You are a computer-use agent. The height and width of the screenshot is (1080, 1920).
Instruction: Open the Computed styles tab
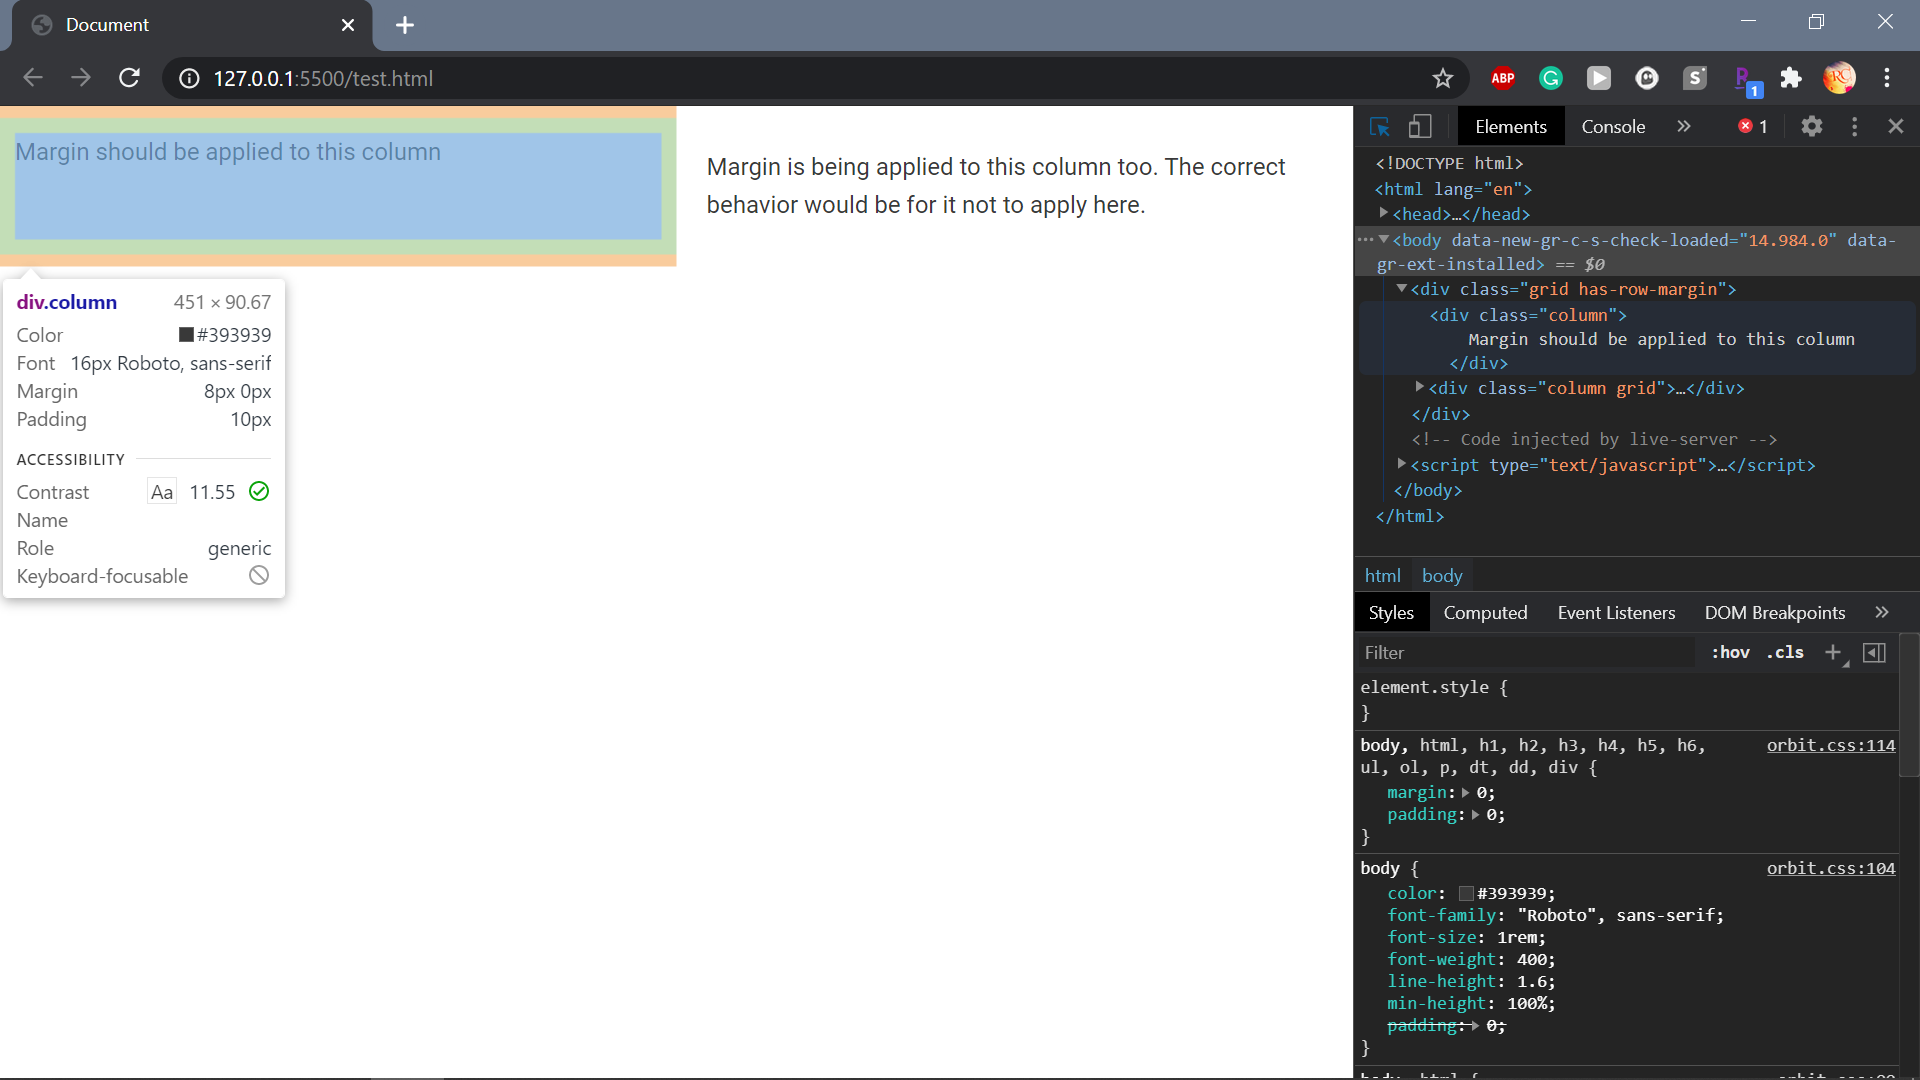tap(1486, 612)
